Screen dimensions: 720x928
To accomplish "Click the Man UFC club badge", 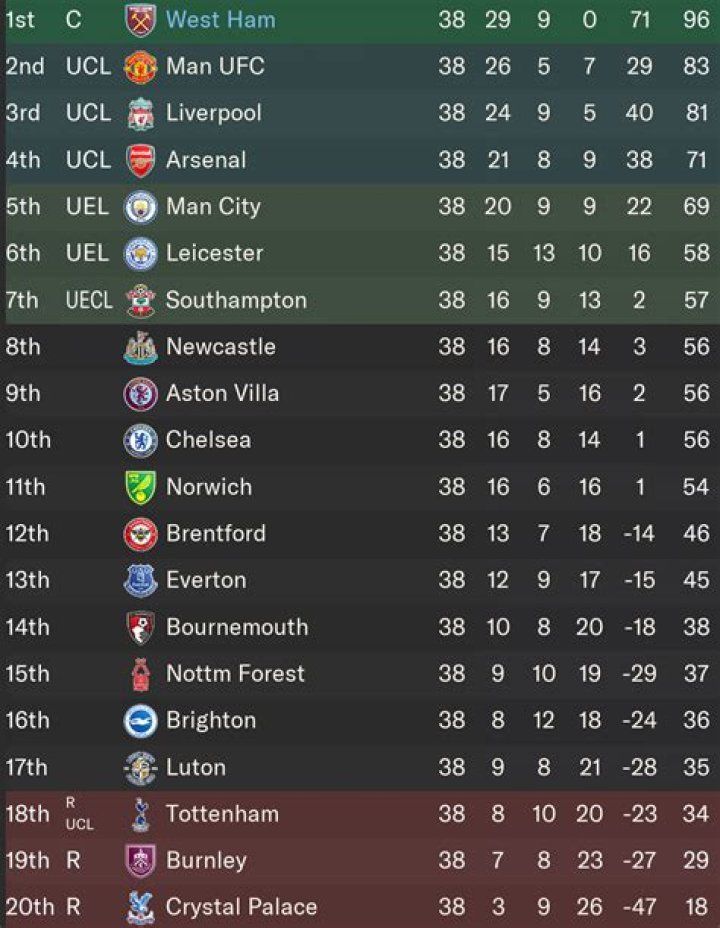I will click(x=140, y=67).
